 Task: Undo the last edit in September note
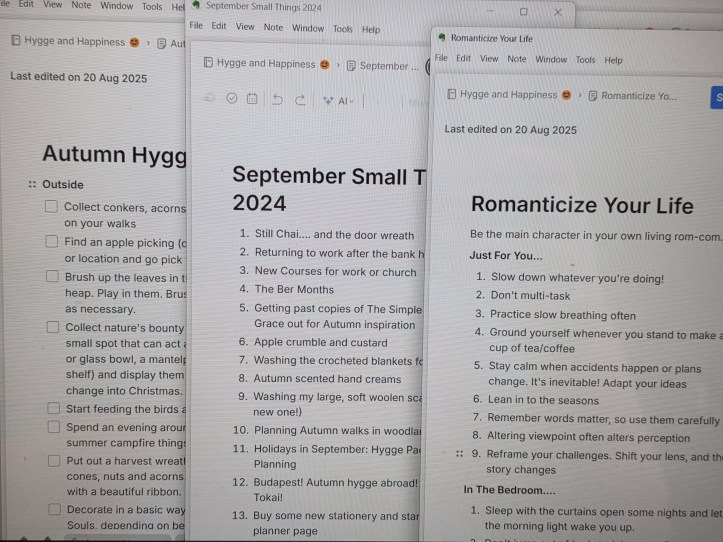tap(277, 99)
